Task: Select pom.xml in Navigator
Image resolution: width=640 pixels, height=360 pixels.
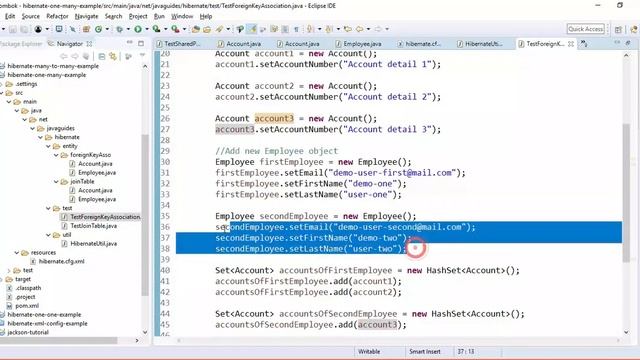Action: tap(27, 306)
